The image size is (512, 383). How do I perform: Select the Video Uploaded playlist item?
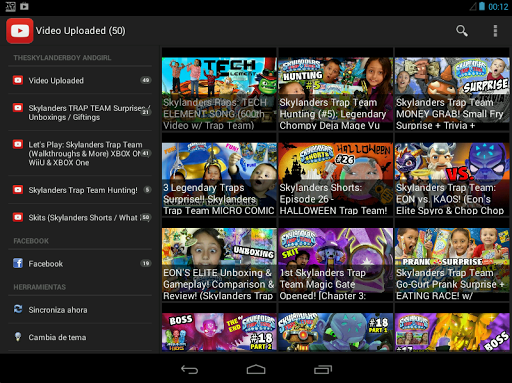tap(80, 80)
